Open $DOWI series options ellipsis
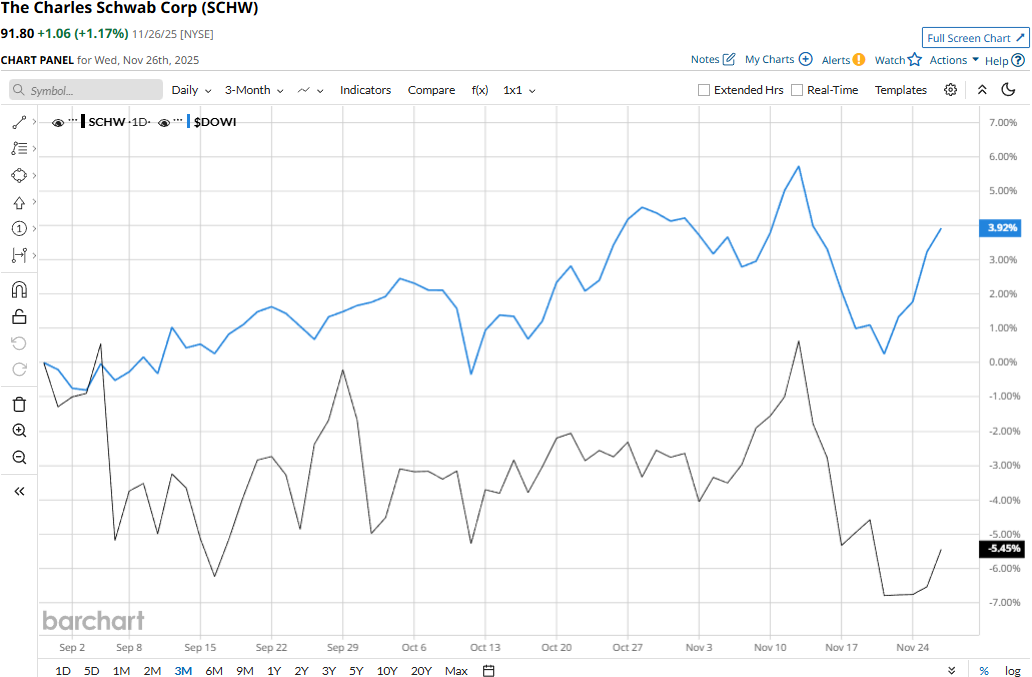This screenshot has width=1032, height=677. pyautogui.click(x=178, y=120)
